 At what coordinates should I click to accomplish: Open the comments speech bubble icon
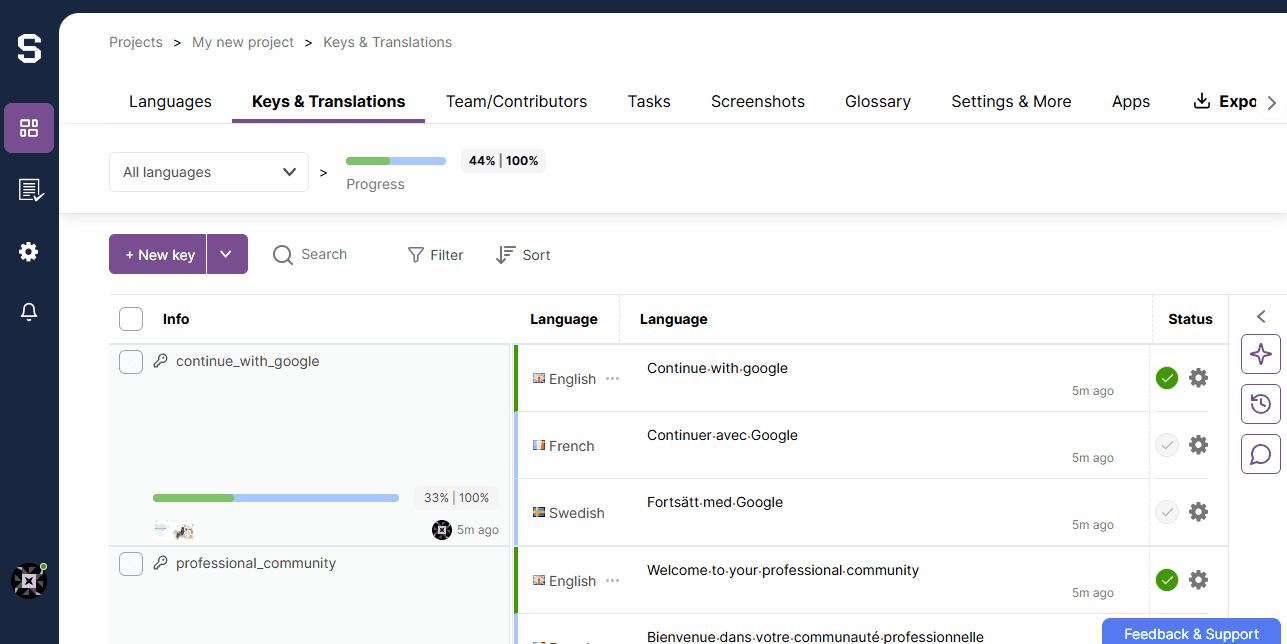click(1261, 454)
